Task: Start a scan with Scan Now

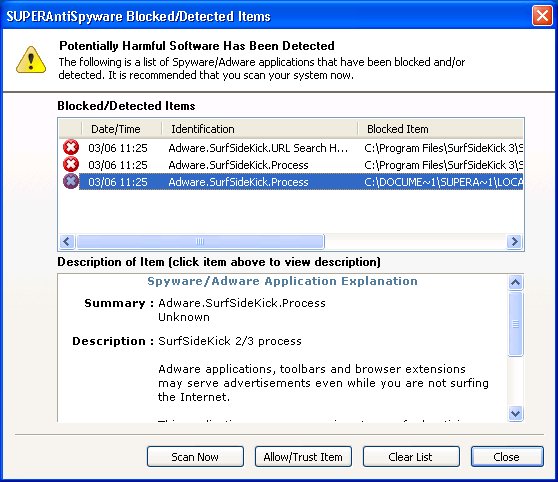Action: click(x=195, y=457)
